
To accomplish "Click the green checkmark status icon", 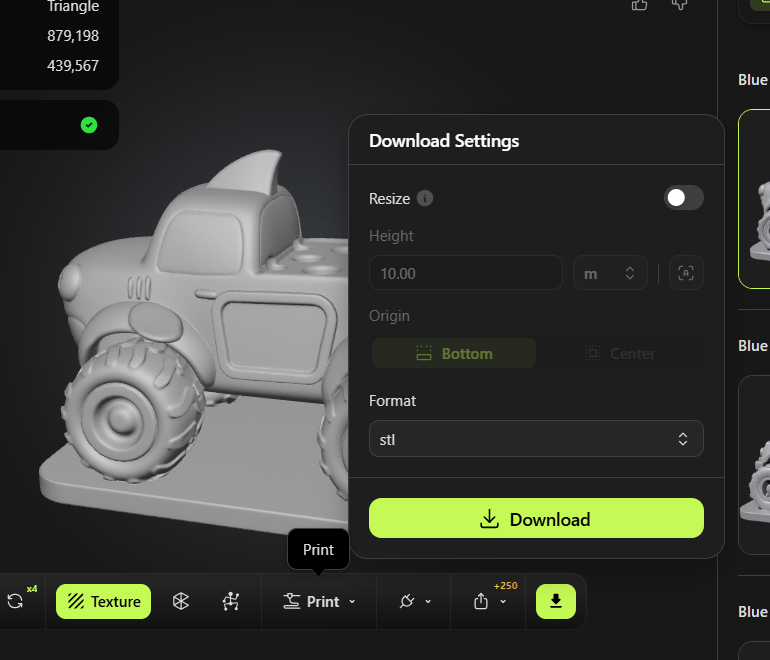I will tap(89, 125).
